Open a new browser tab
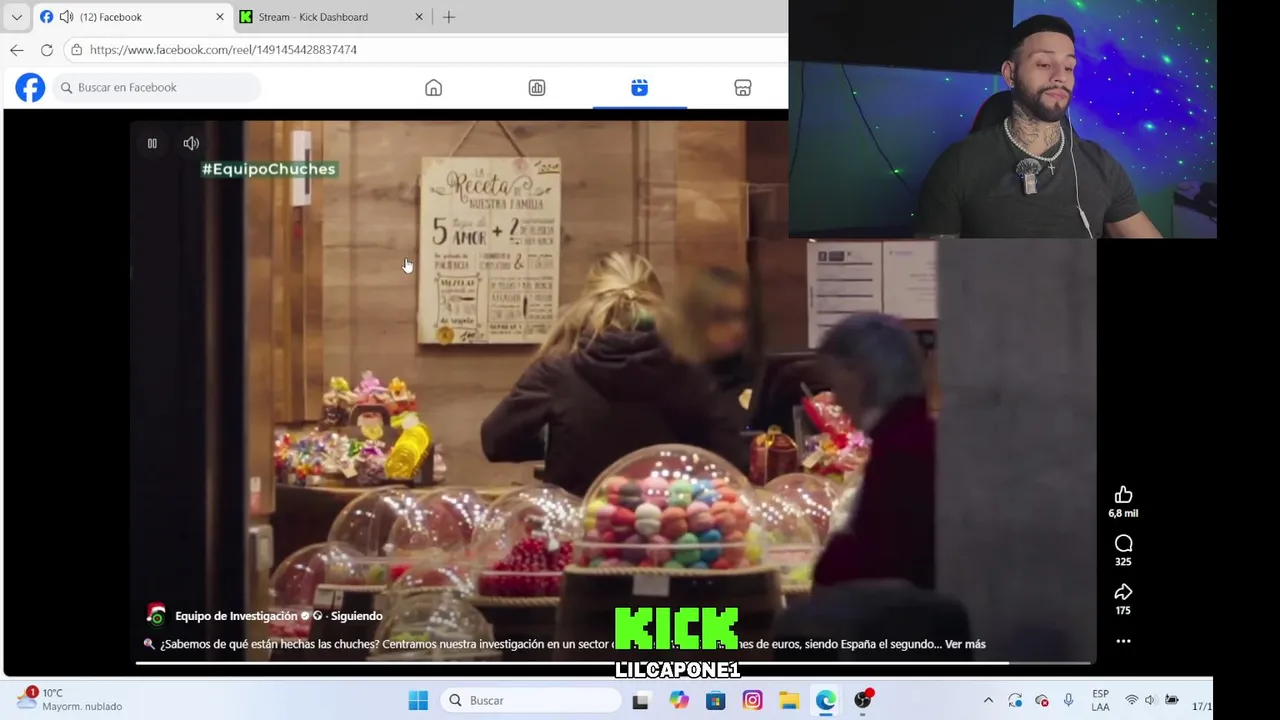This screenshot has width=1280, height=720. (449, 17)
